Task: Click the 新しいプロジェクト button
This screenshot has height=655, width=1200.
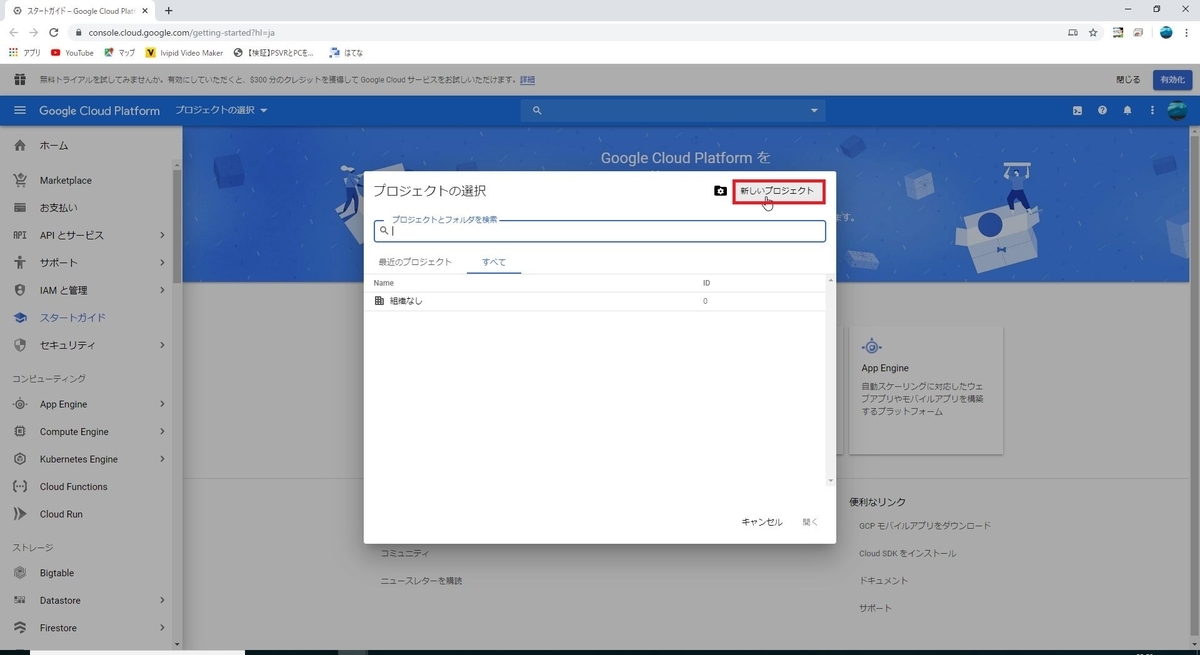Action: point(778,191)
